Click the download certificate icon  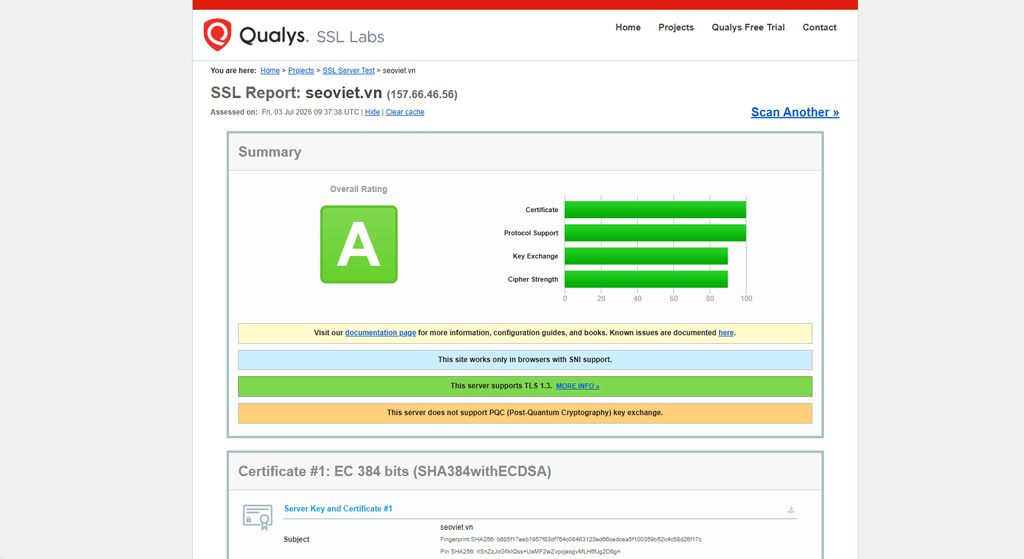(x=791, y=509)
